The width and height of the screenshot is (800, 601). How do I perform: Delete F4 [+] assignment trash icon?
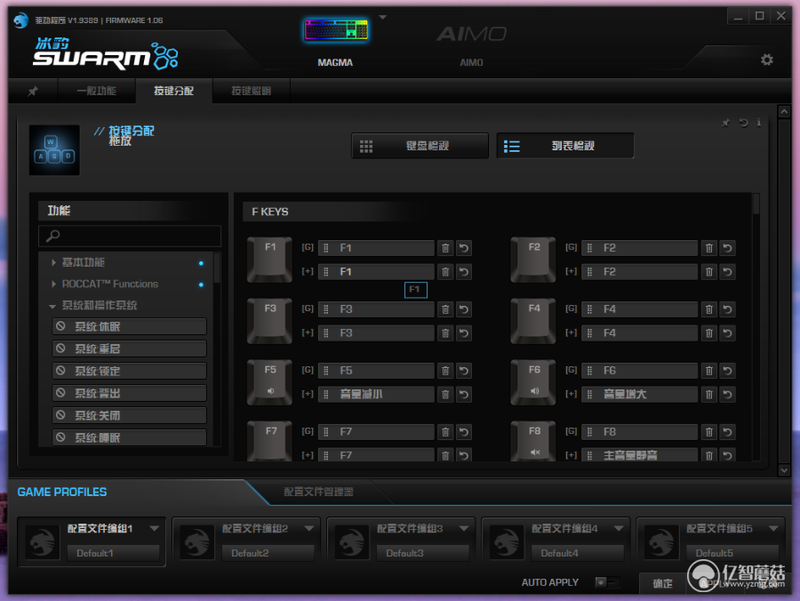pos(709,333)
